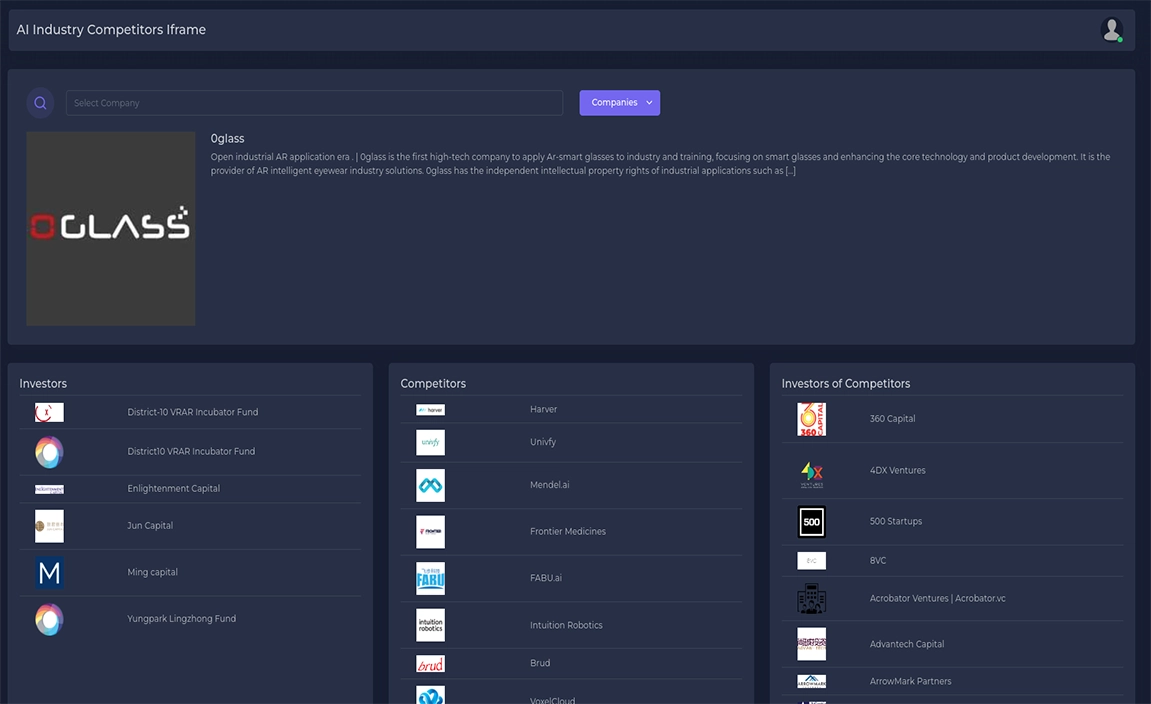Screen dimensions: 1151x704
Task: Click the 360 Capital logo icon
Action: pos(811,419)
